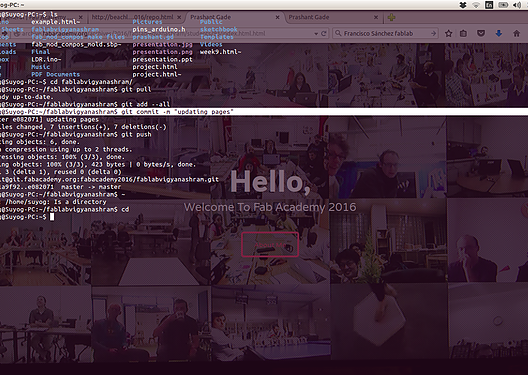Click LDR.ino~ in the terminal listing
528x375 pixels.
46,60
